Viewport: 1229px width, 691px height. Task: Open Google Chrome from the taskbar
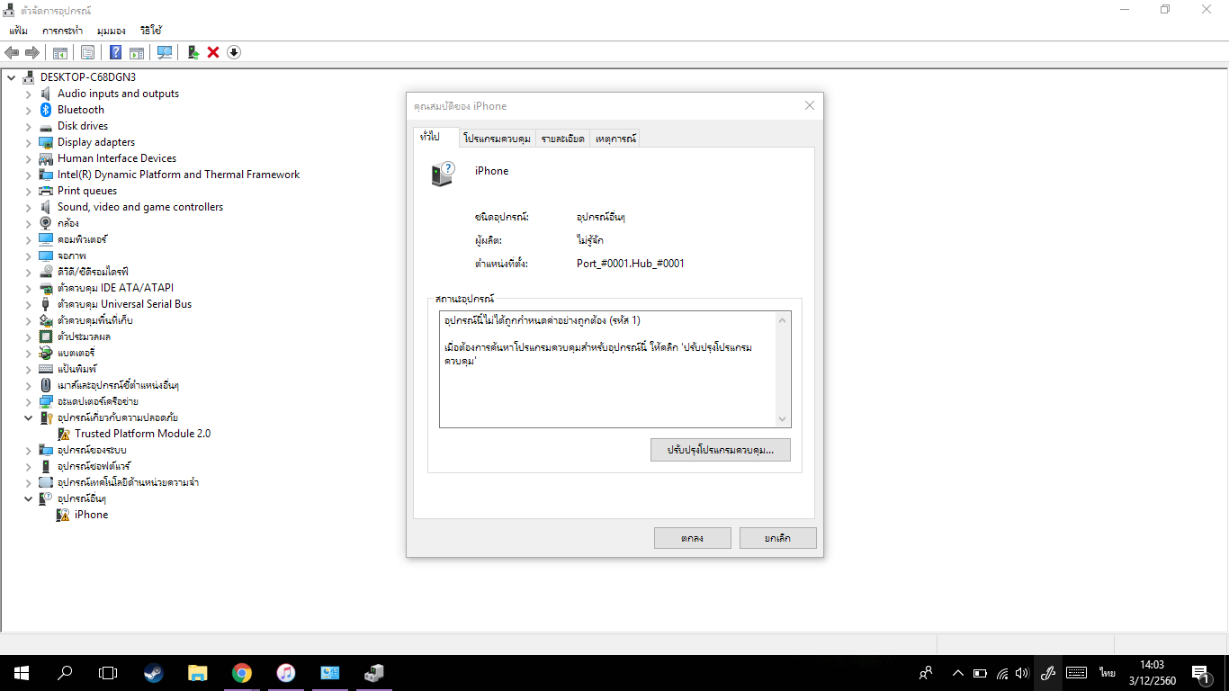(241, 673)
